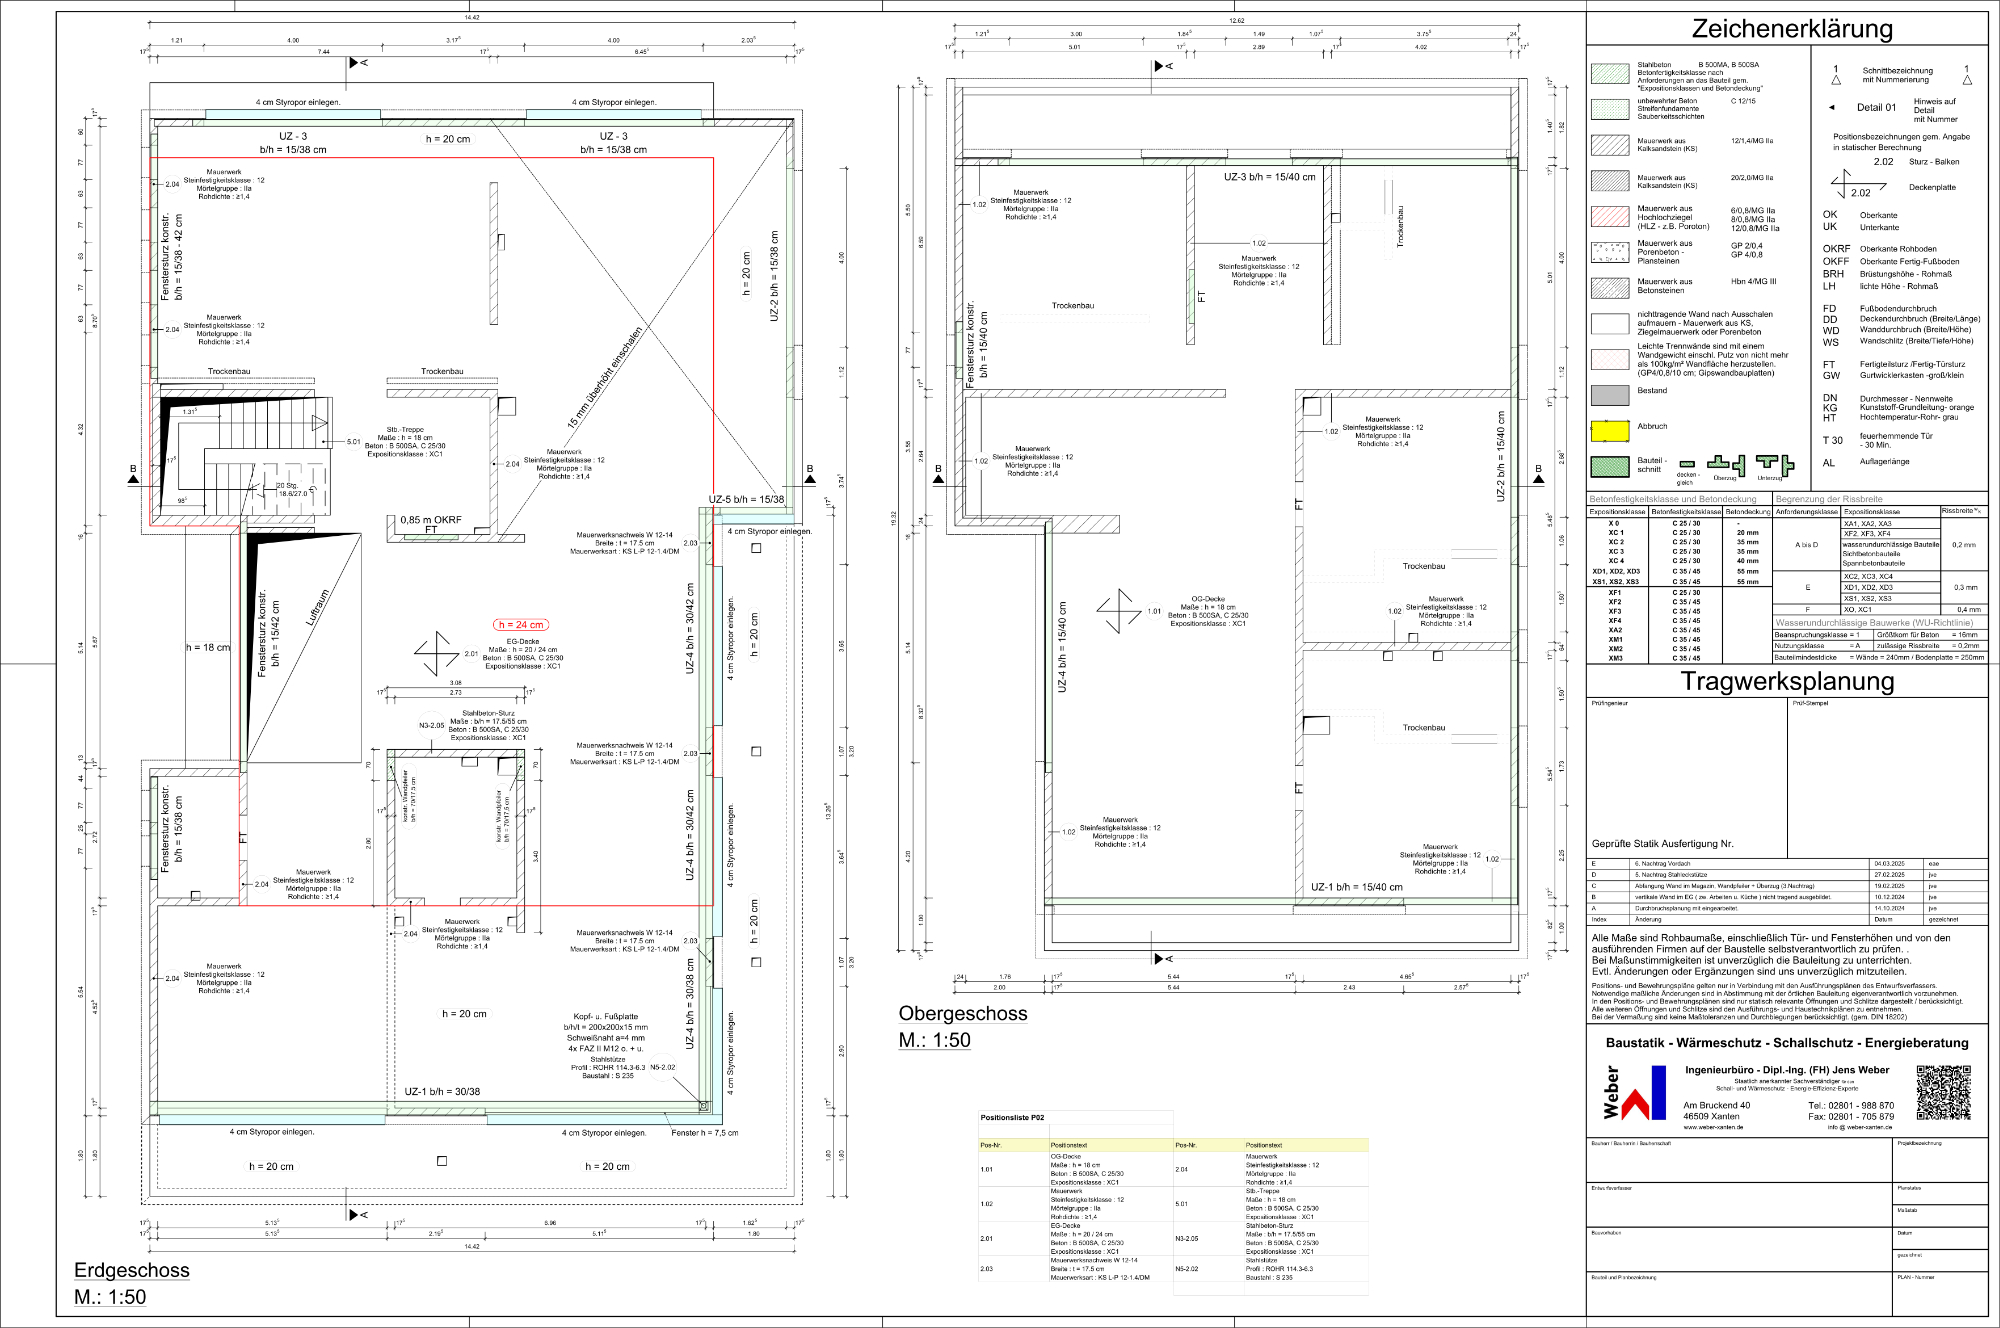Click the OG-Decke 1.01 span direction symbol
Screen dimensions: 2000x1328
tap(1118, 611)
